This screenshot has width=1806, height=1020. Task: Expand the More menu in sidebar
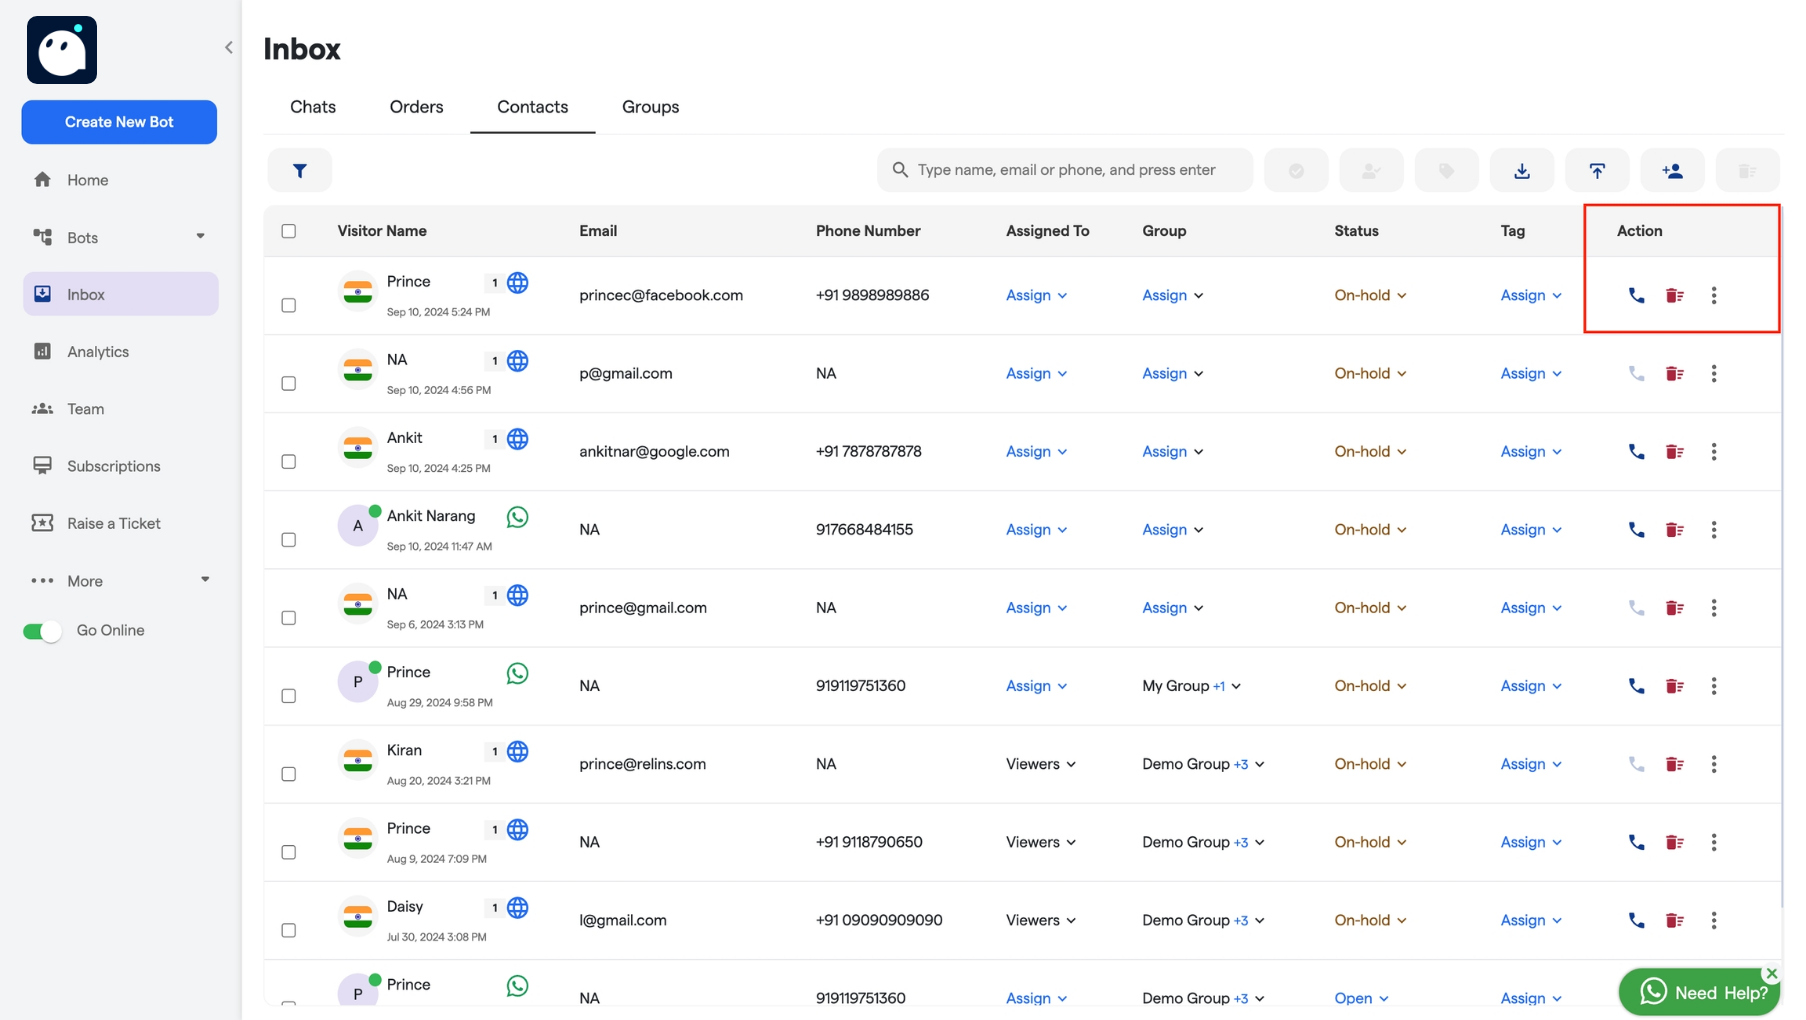pos(205,580)
